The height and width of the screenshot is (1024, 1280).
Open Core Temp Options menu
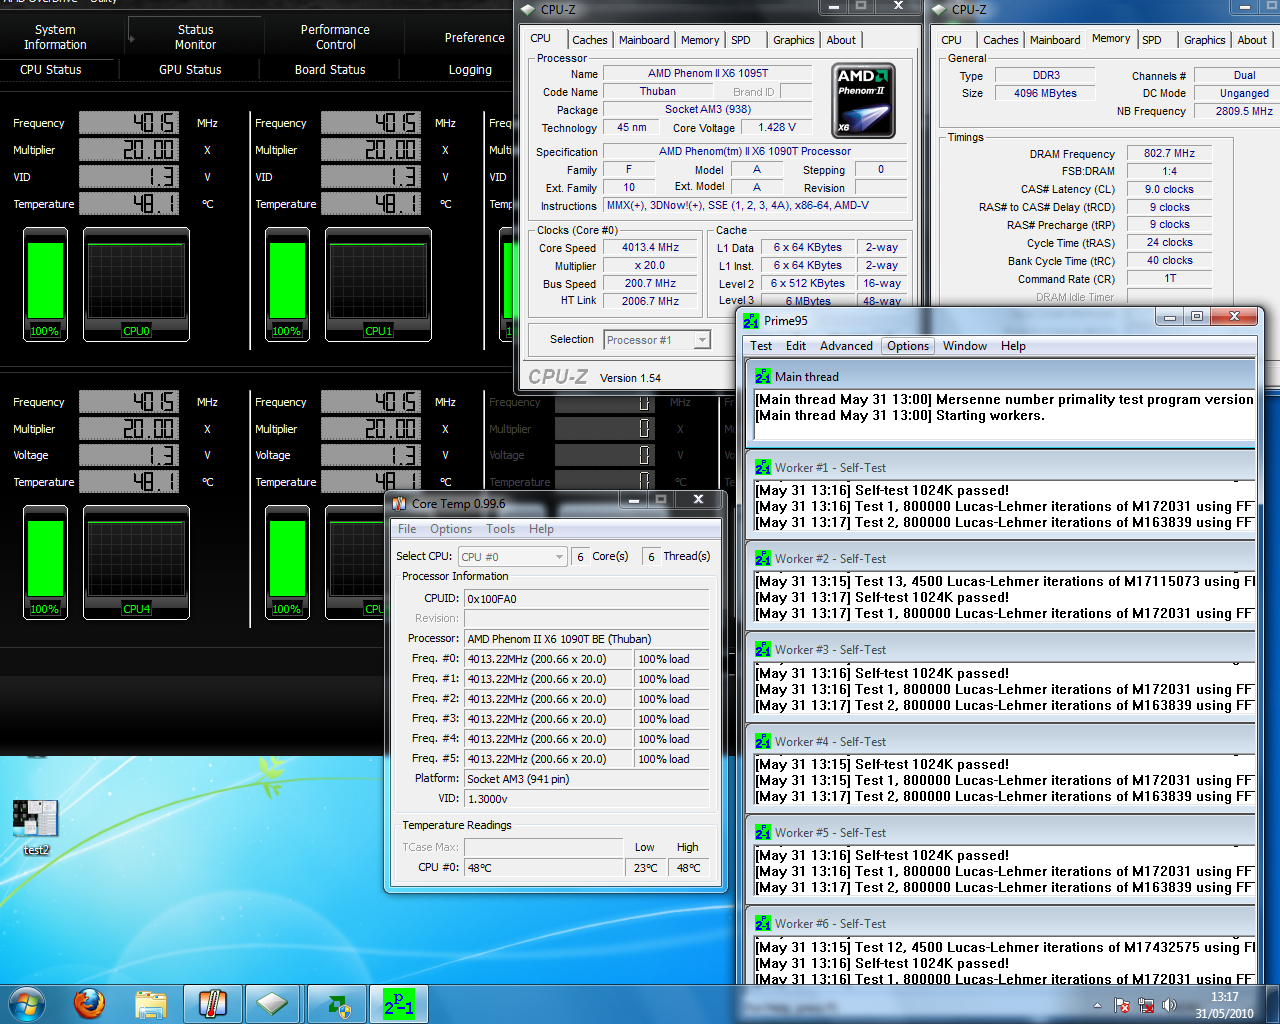coord(451,529)
